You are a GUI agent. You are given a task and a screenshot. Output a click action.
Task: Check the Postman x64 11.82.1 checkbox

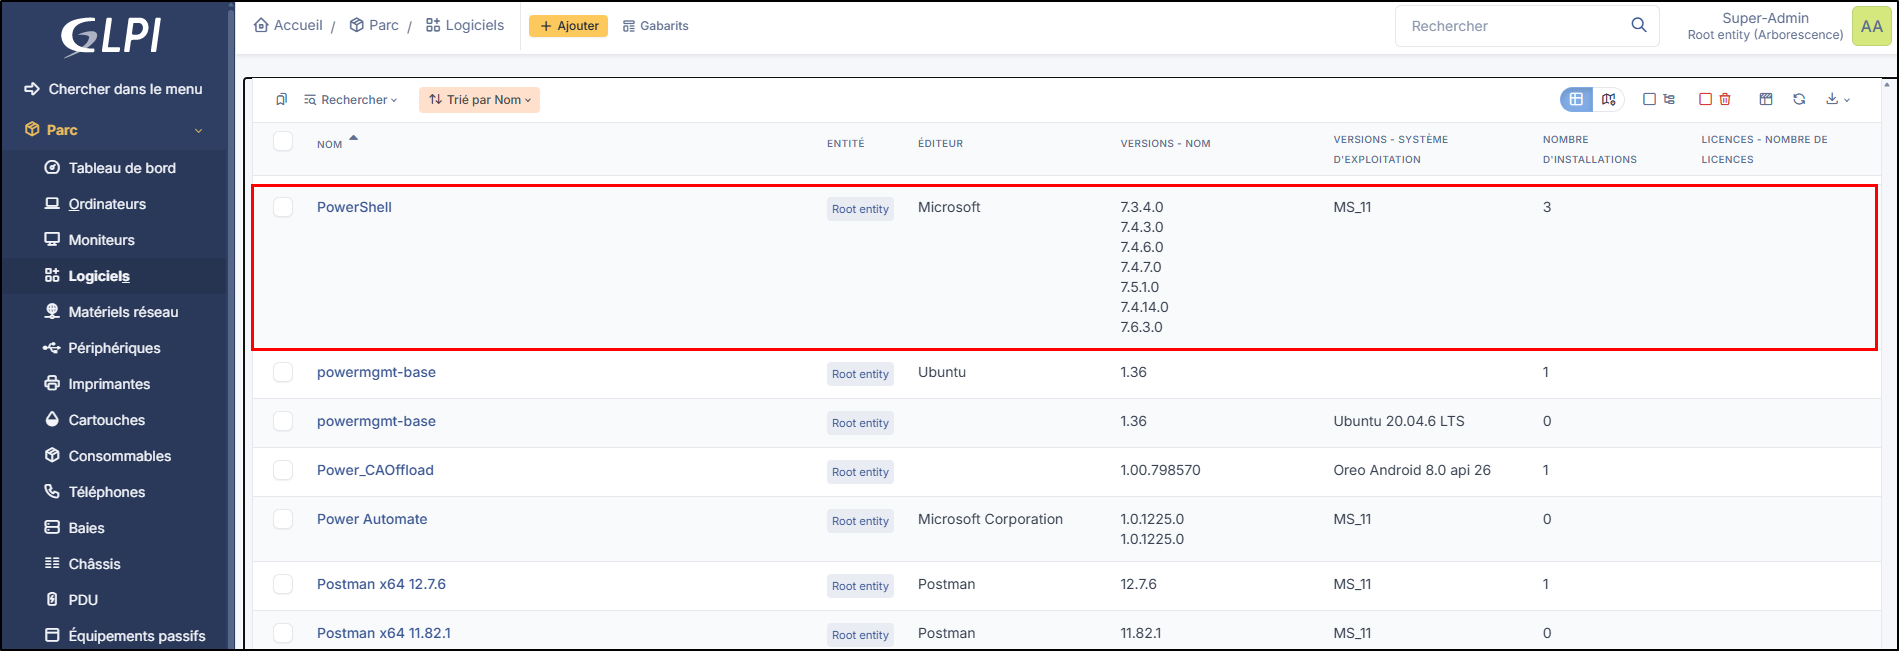click(x=283, y=633)
